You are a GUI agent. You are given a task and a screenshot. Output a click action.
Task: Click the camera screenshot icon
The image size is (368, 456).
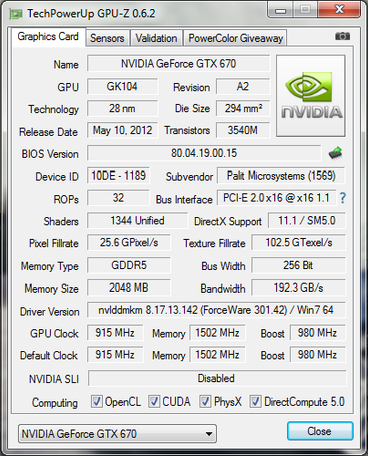click(342, 36)
